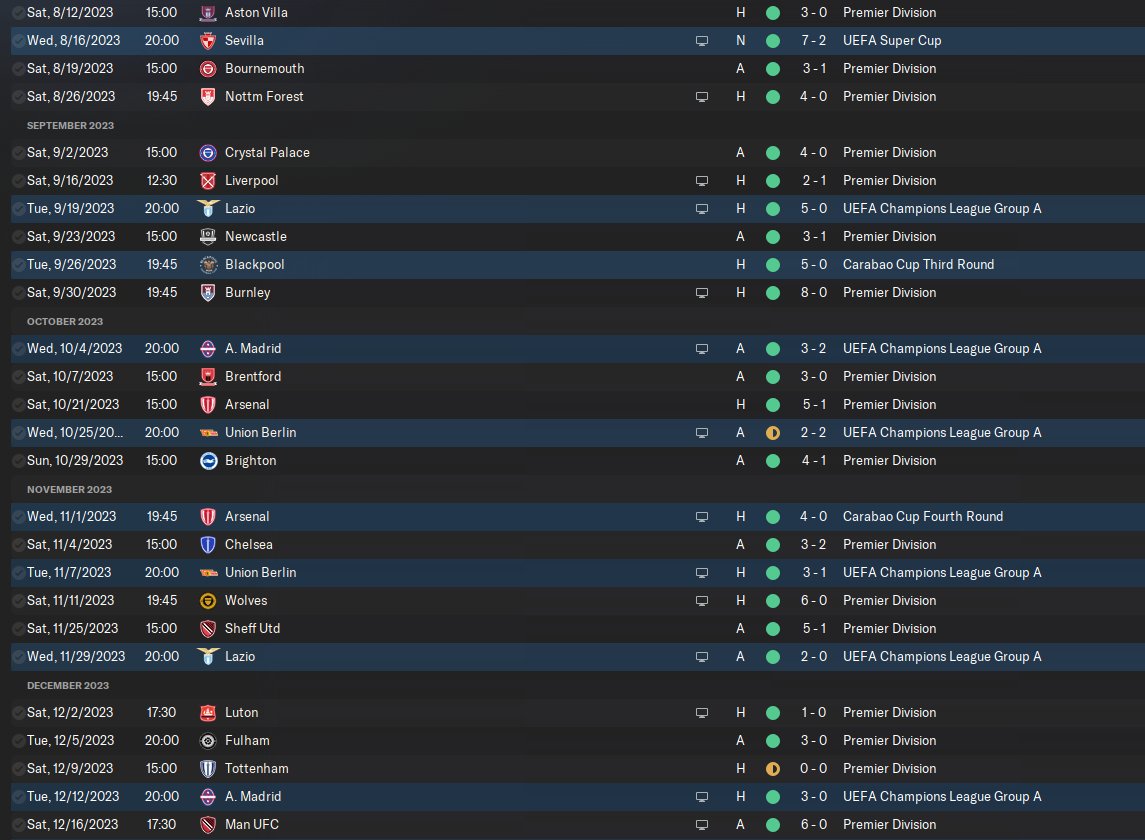The image size is (1145, 840).
Task: Click the Tottenham club crest
Action: tap(208, 768)
